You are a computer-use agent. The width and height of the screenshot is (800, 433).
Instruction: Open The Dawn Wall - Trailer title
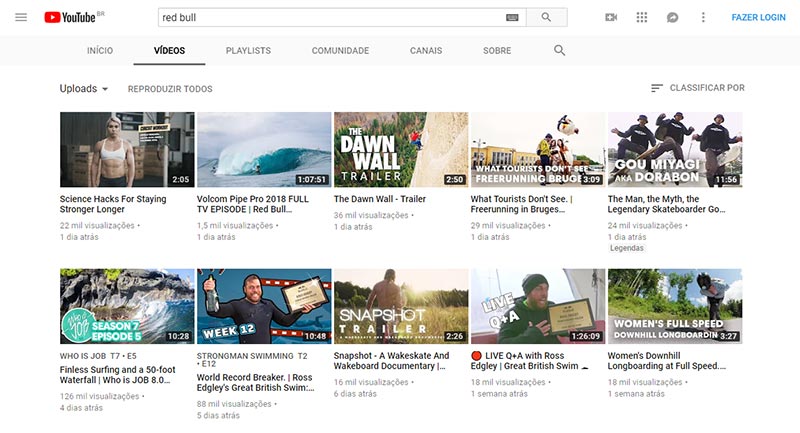point(380,199)
